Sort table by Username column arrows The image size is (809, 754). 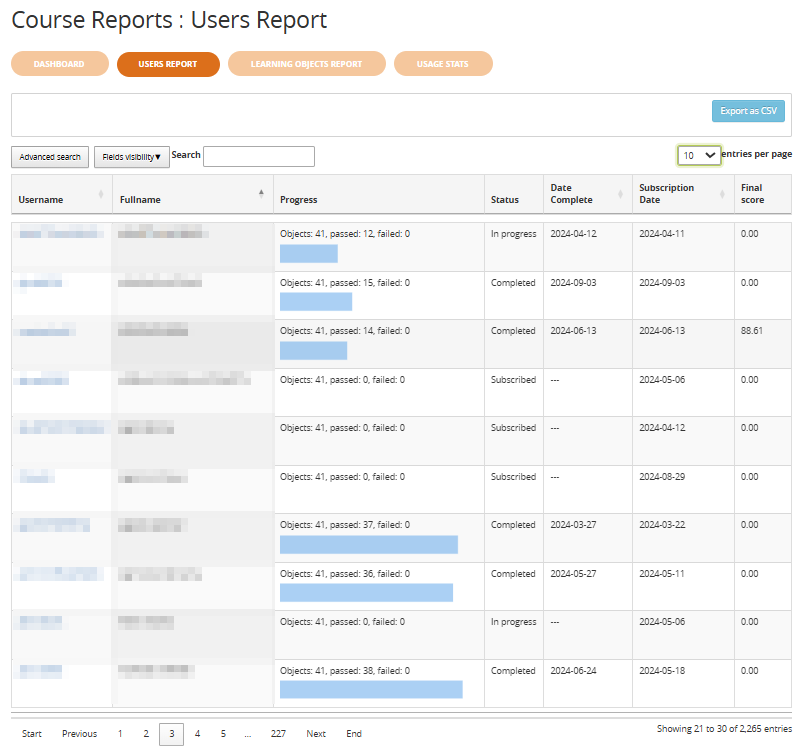pyautogui.click(x=100, y=194)
